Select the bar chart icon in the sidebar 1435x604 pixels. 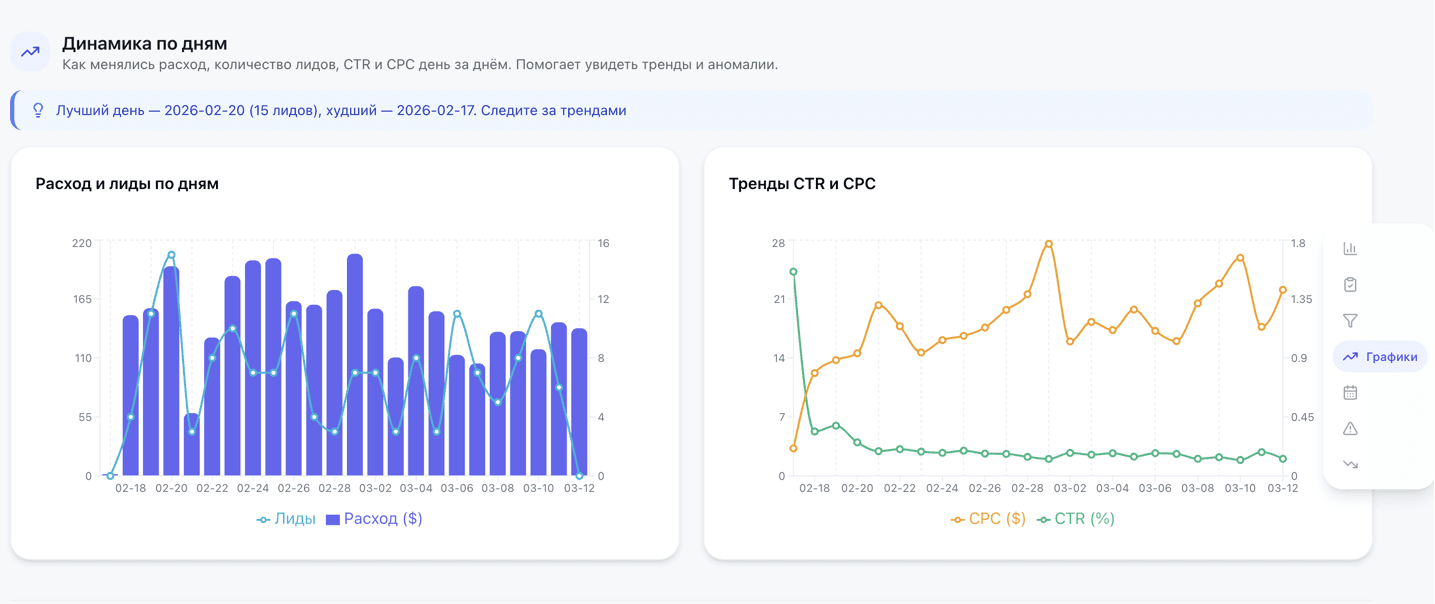click(x=1350, y=248)
